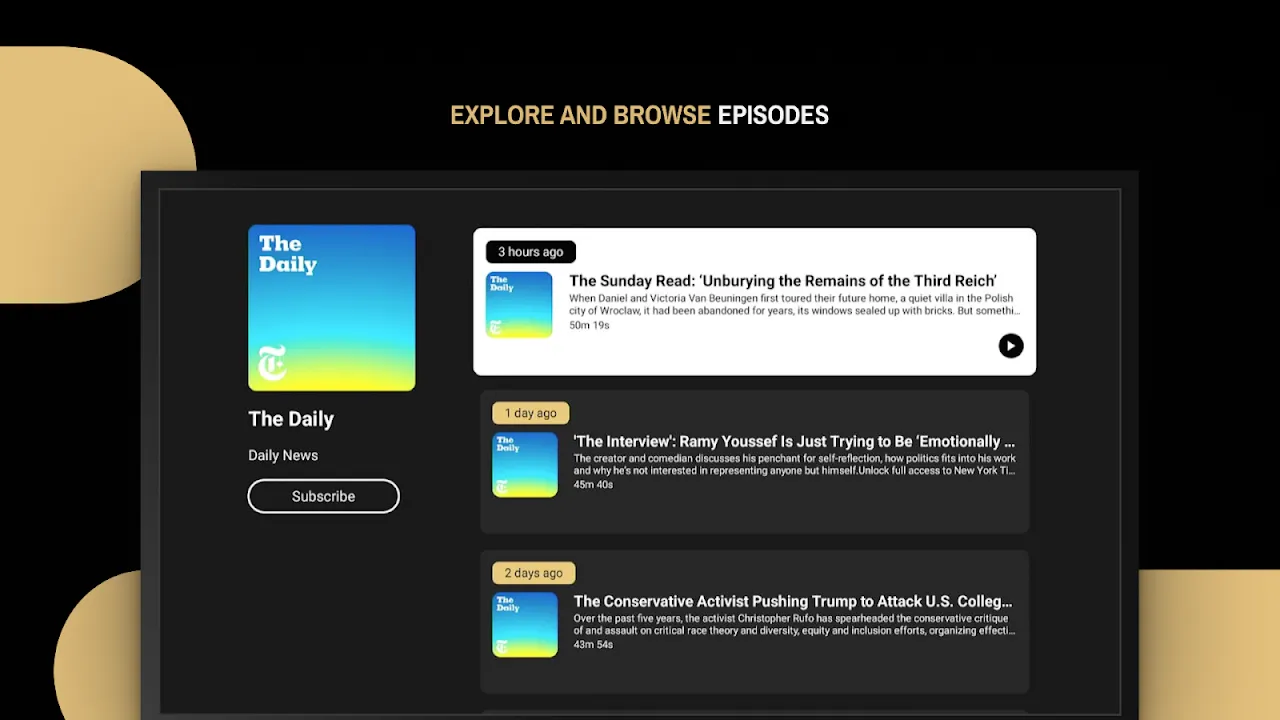
Task: Click the Christopher Rufo episode description text
Action: 795,625
